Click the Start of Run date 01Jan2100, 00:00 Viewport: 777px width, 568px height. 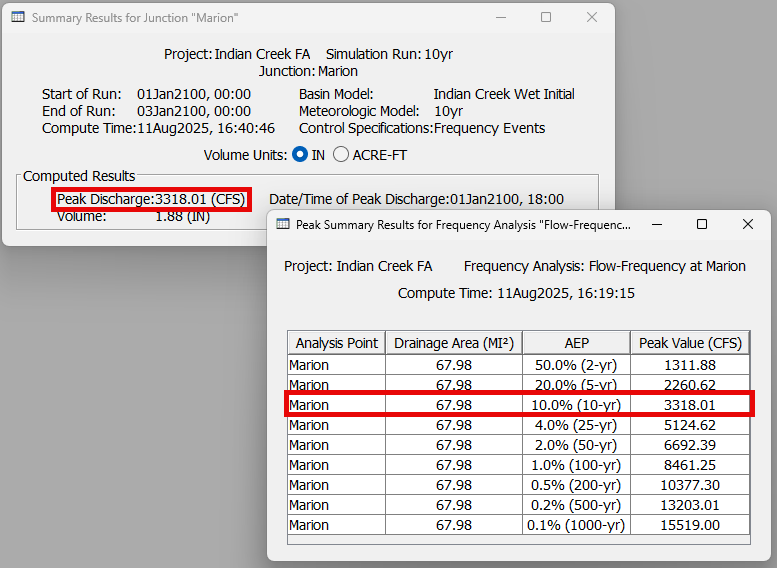coord(194,94)
